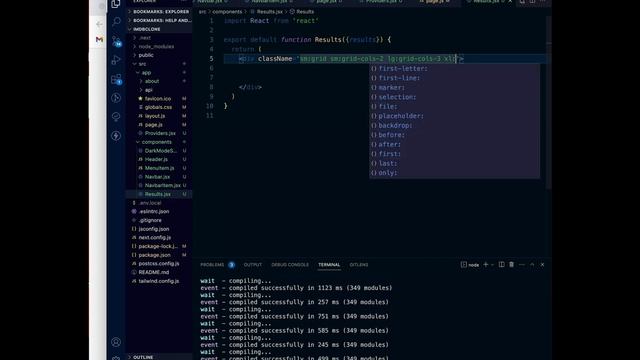Expand the OUTLINE section
Viewport: 640px width, 360px height.
158,357
